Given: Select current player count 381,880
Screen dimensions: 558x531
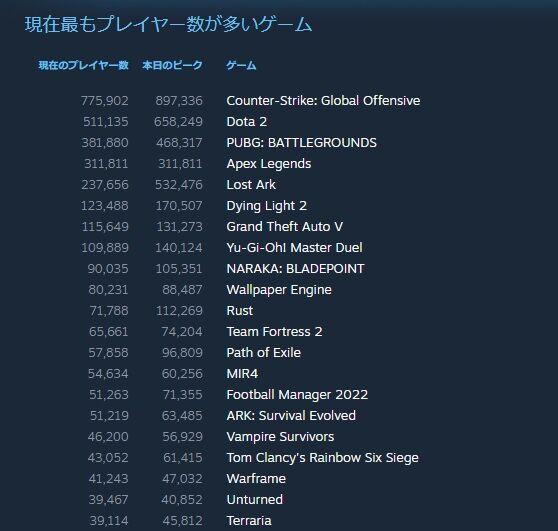Looking at the screenshot, I should (x=105, y=143).
